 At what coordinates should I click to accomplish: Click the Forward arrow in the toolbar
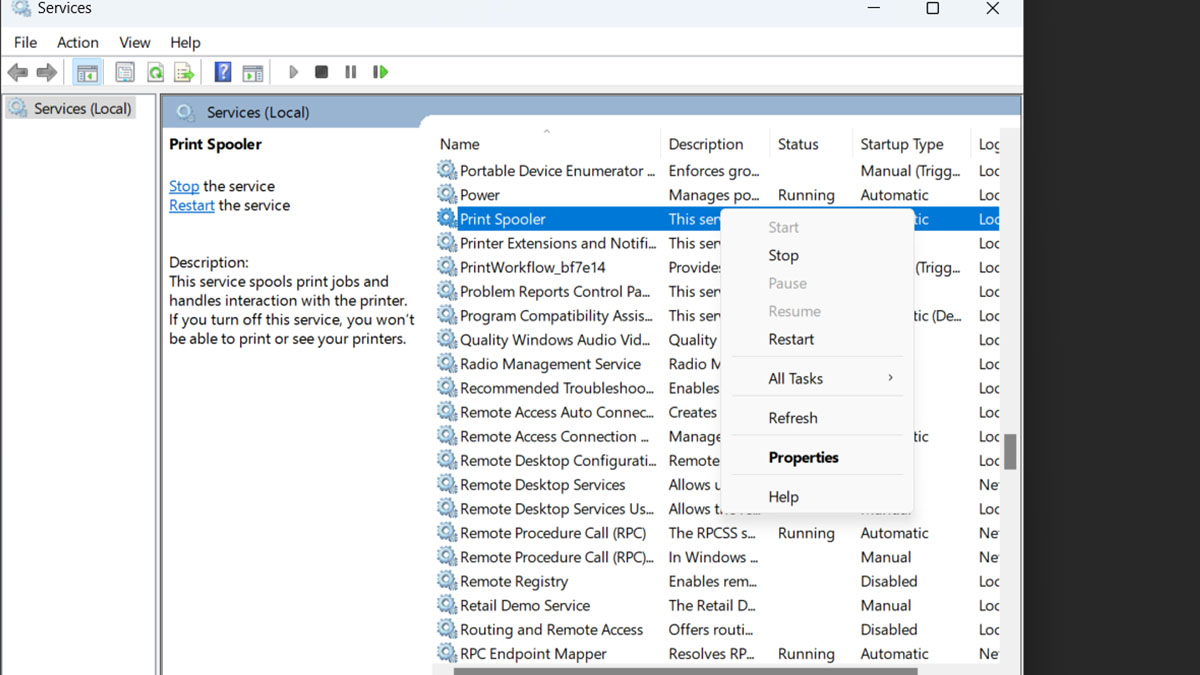tap(46, 72)
